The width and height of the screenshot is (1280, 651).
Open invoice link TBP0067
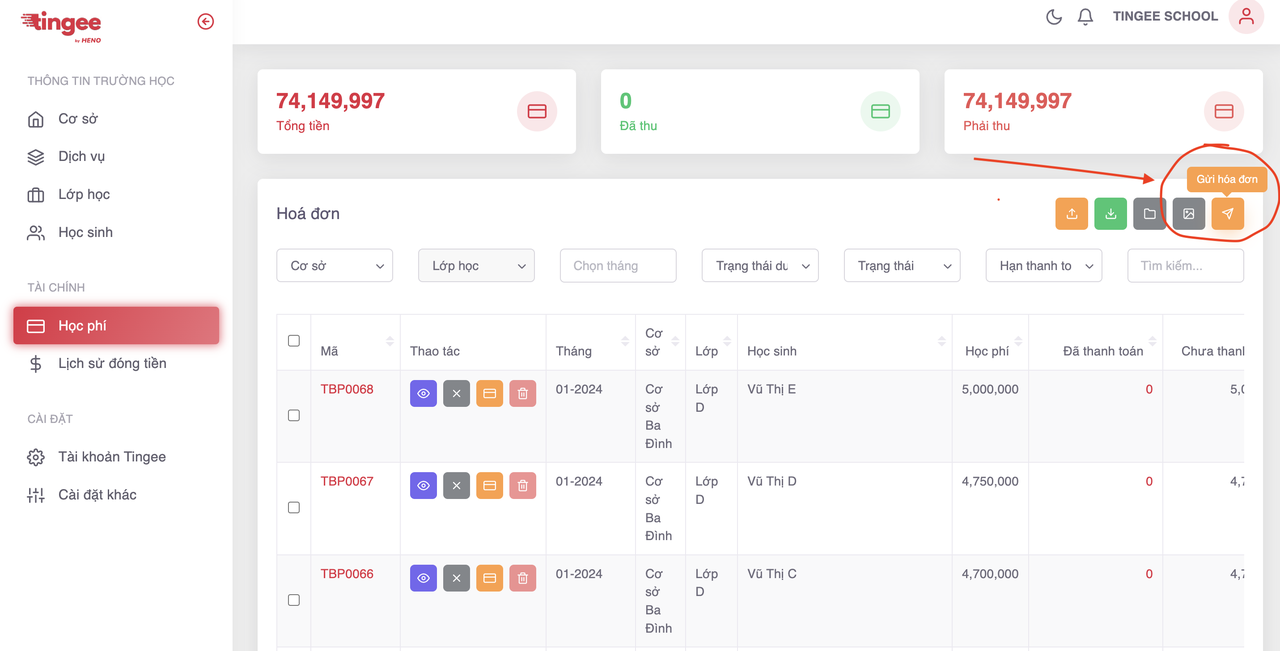point(347,481)
